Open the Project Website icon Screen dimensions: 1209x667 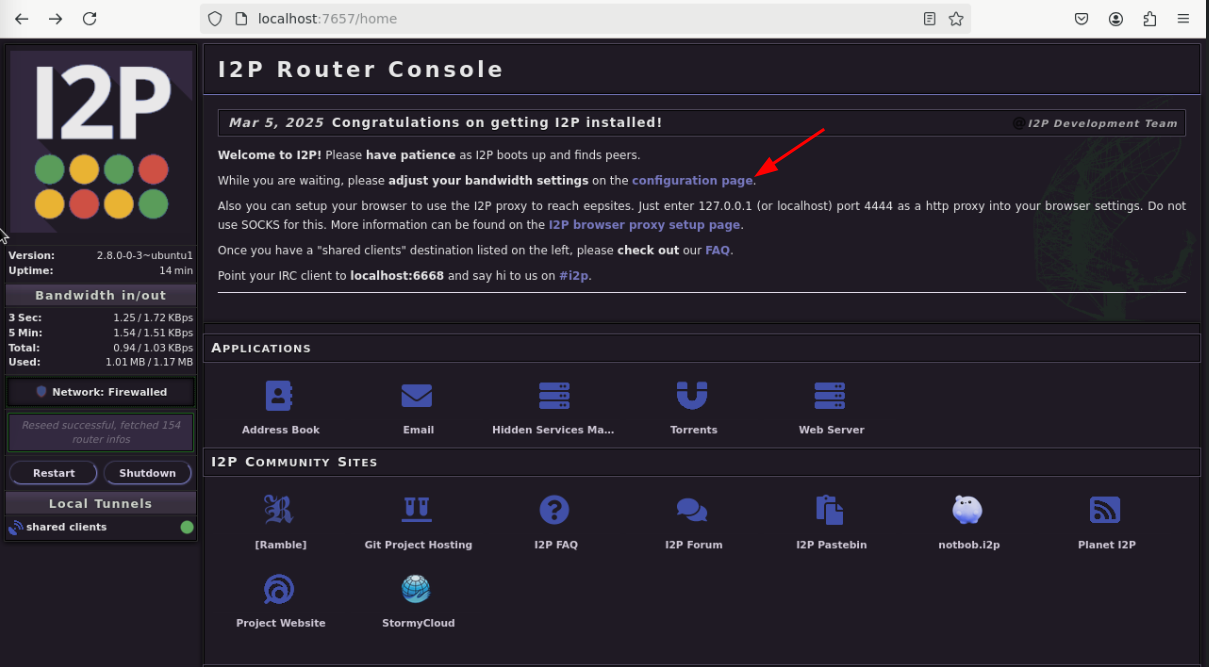point(279,589)
